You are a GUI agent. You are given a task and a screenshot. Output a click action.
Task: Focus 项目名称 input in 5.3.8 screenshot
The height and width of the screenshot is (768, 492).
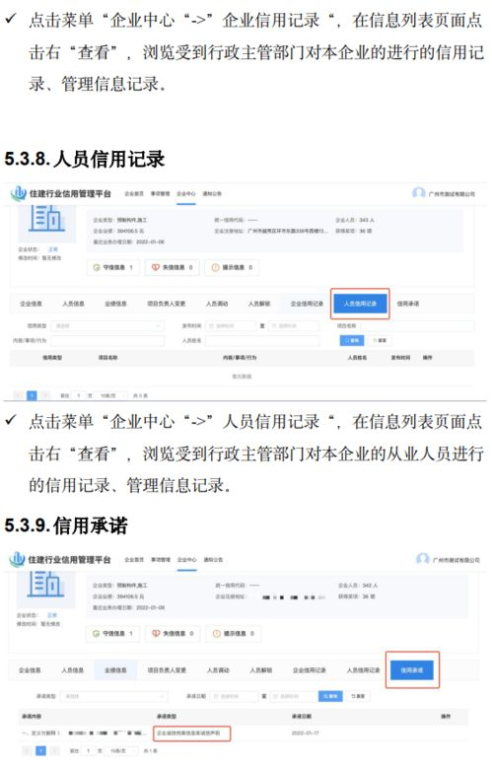point(418,326)
